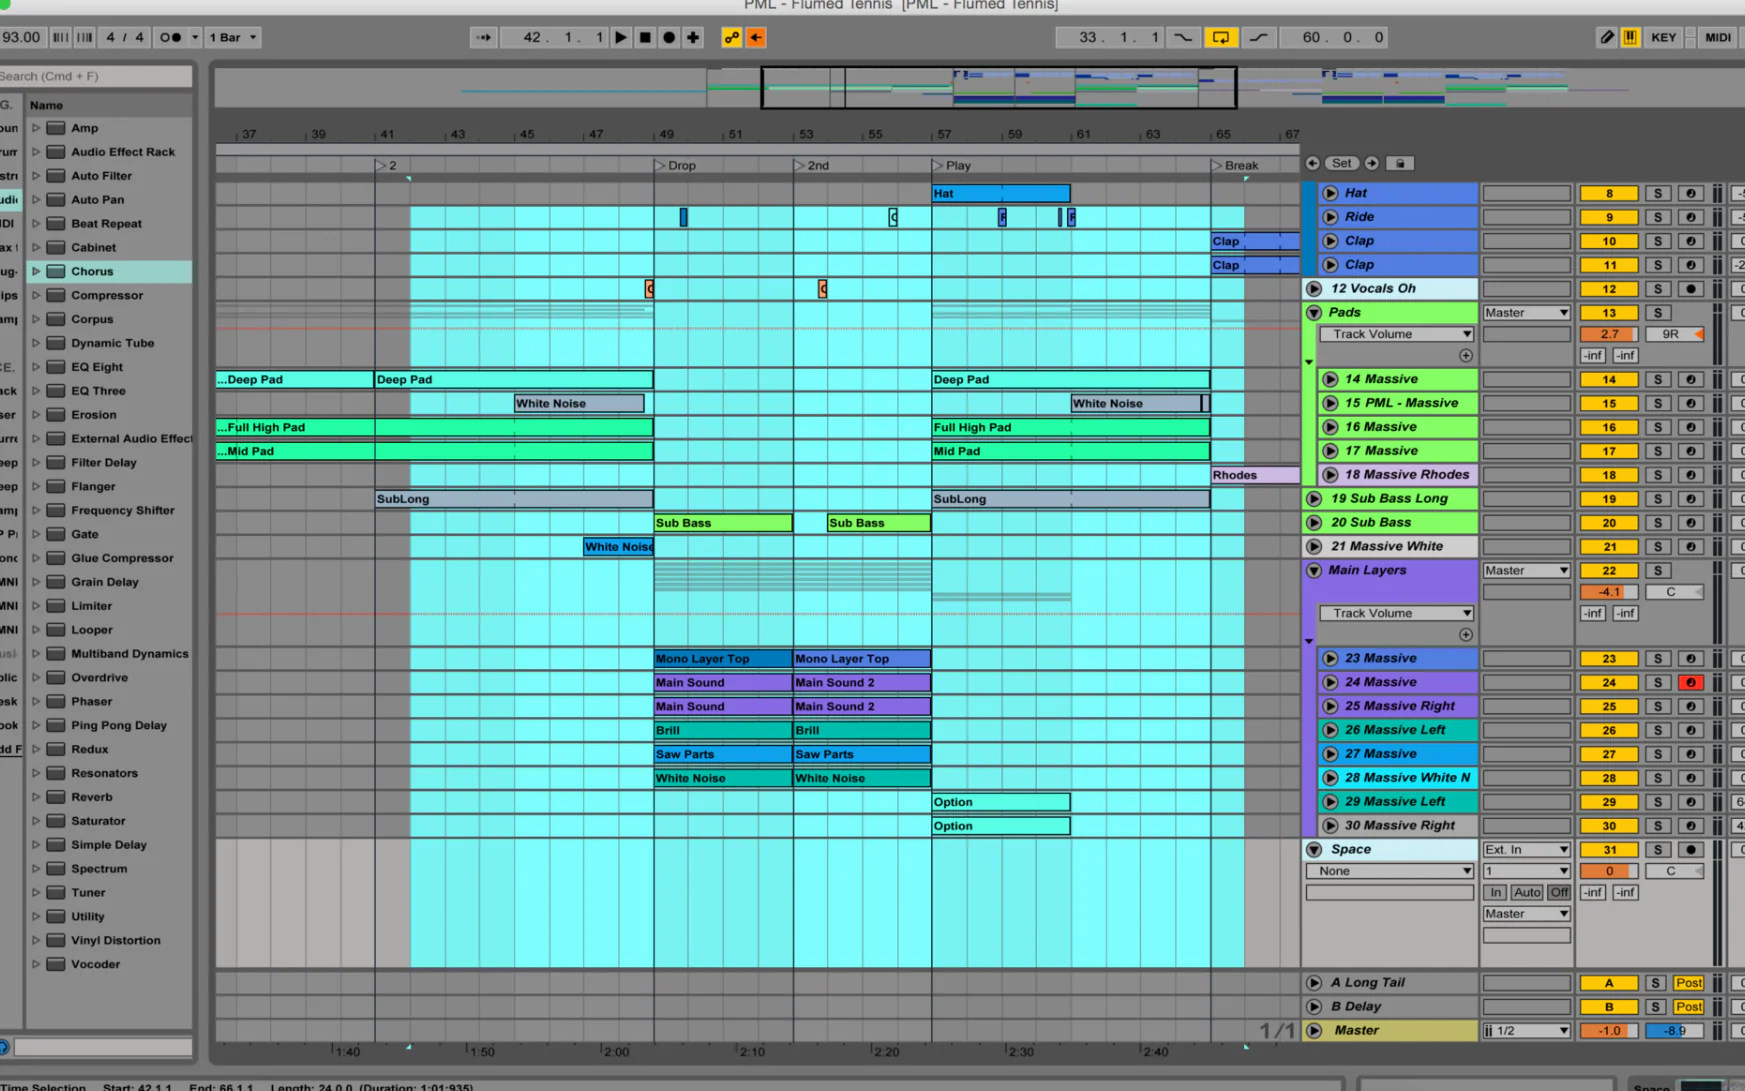Toggle the Loop switch in transport
The image size is (1745, 1091).
coord(1220,37)
